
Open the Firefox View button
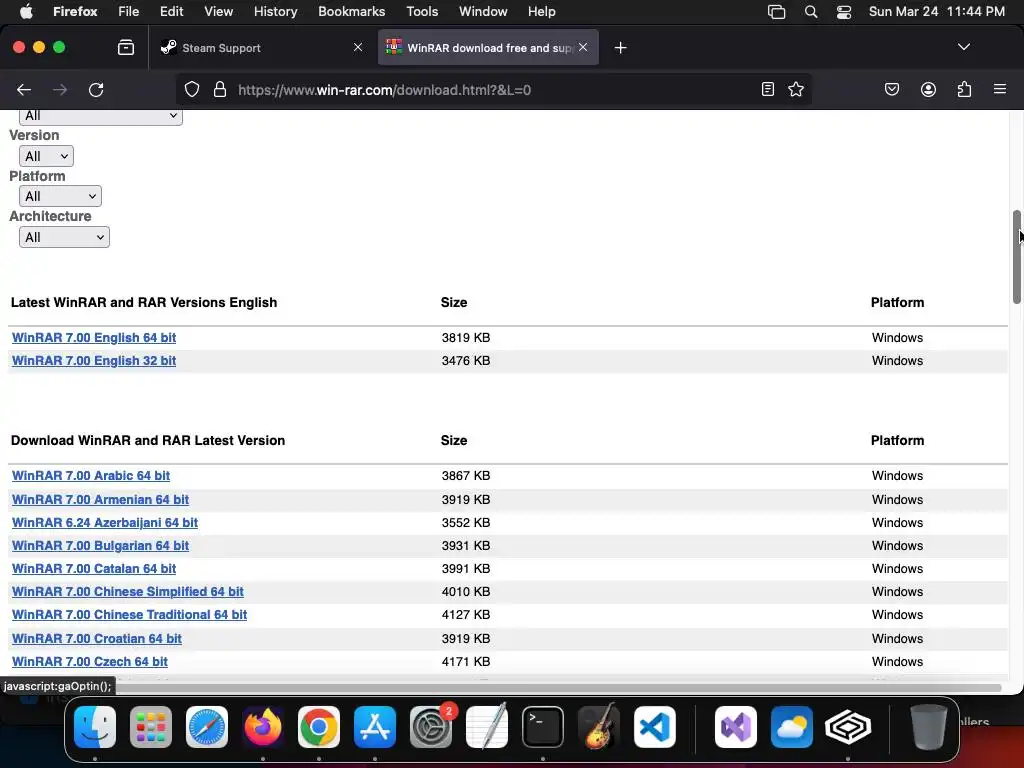point(126,48)
